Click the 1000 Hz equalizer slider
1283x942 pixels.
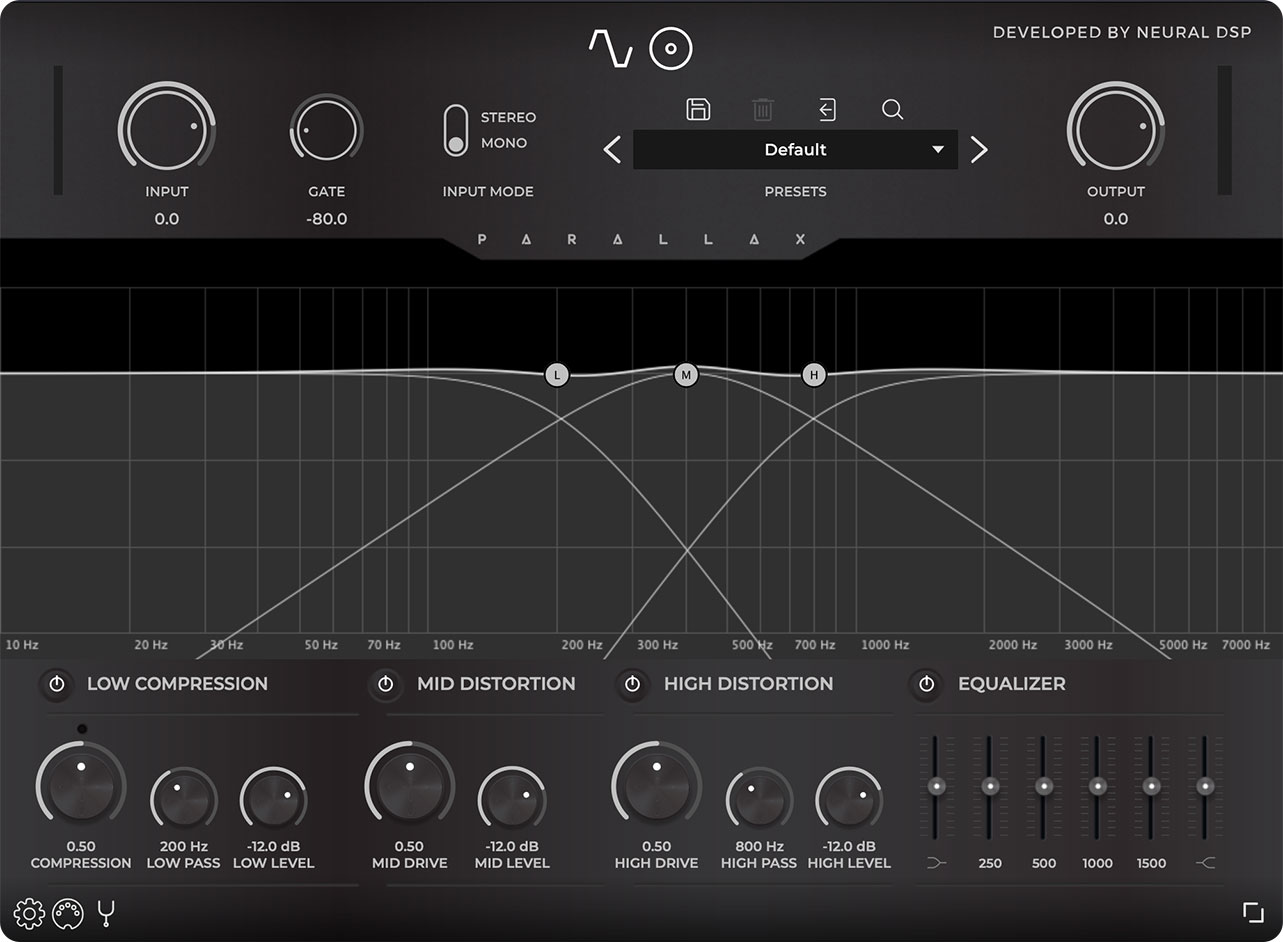pyautogui.click(x=1098, y=786)
